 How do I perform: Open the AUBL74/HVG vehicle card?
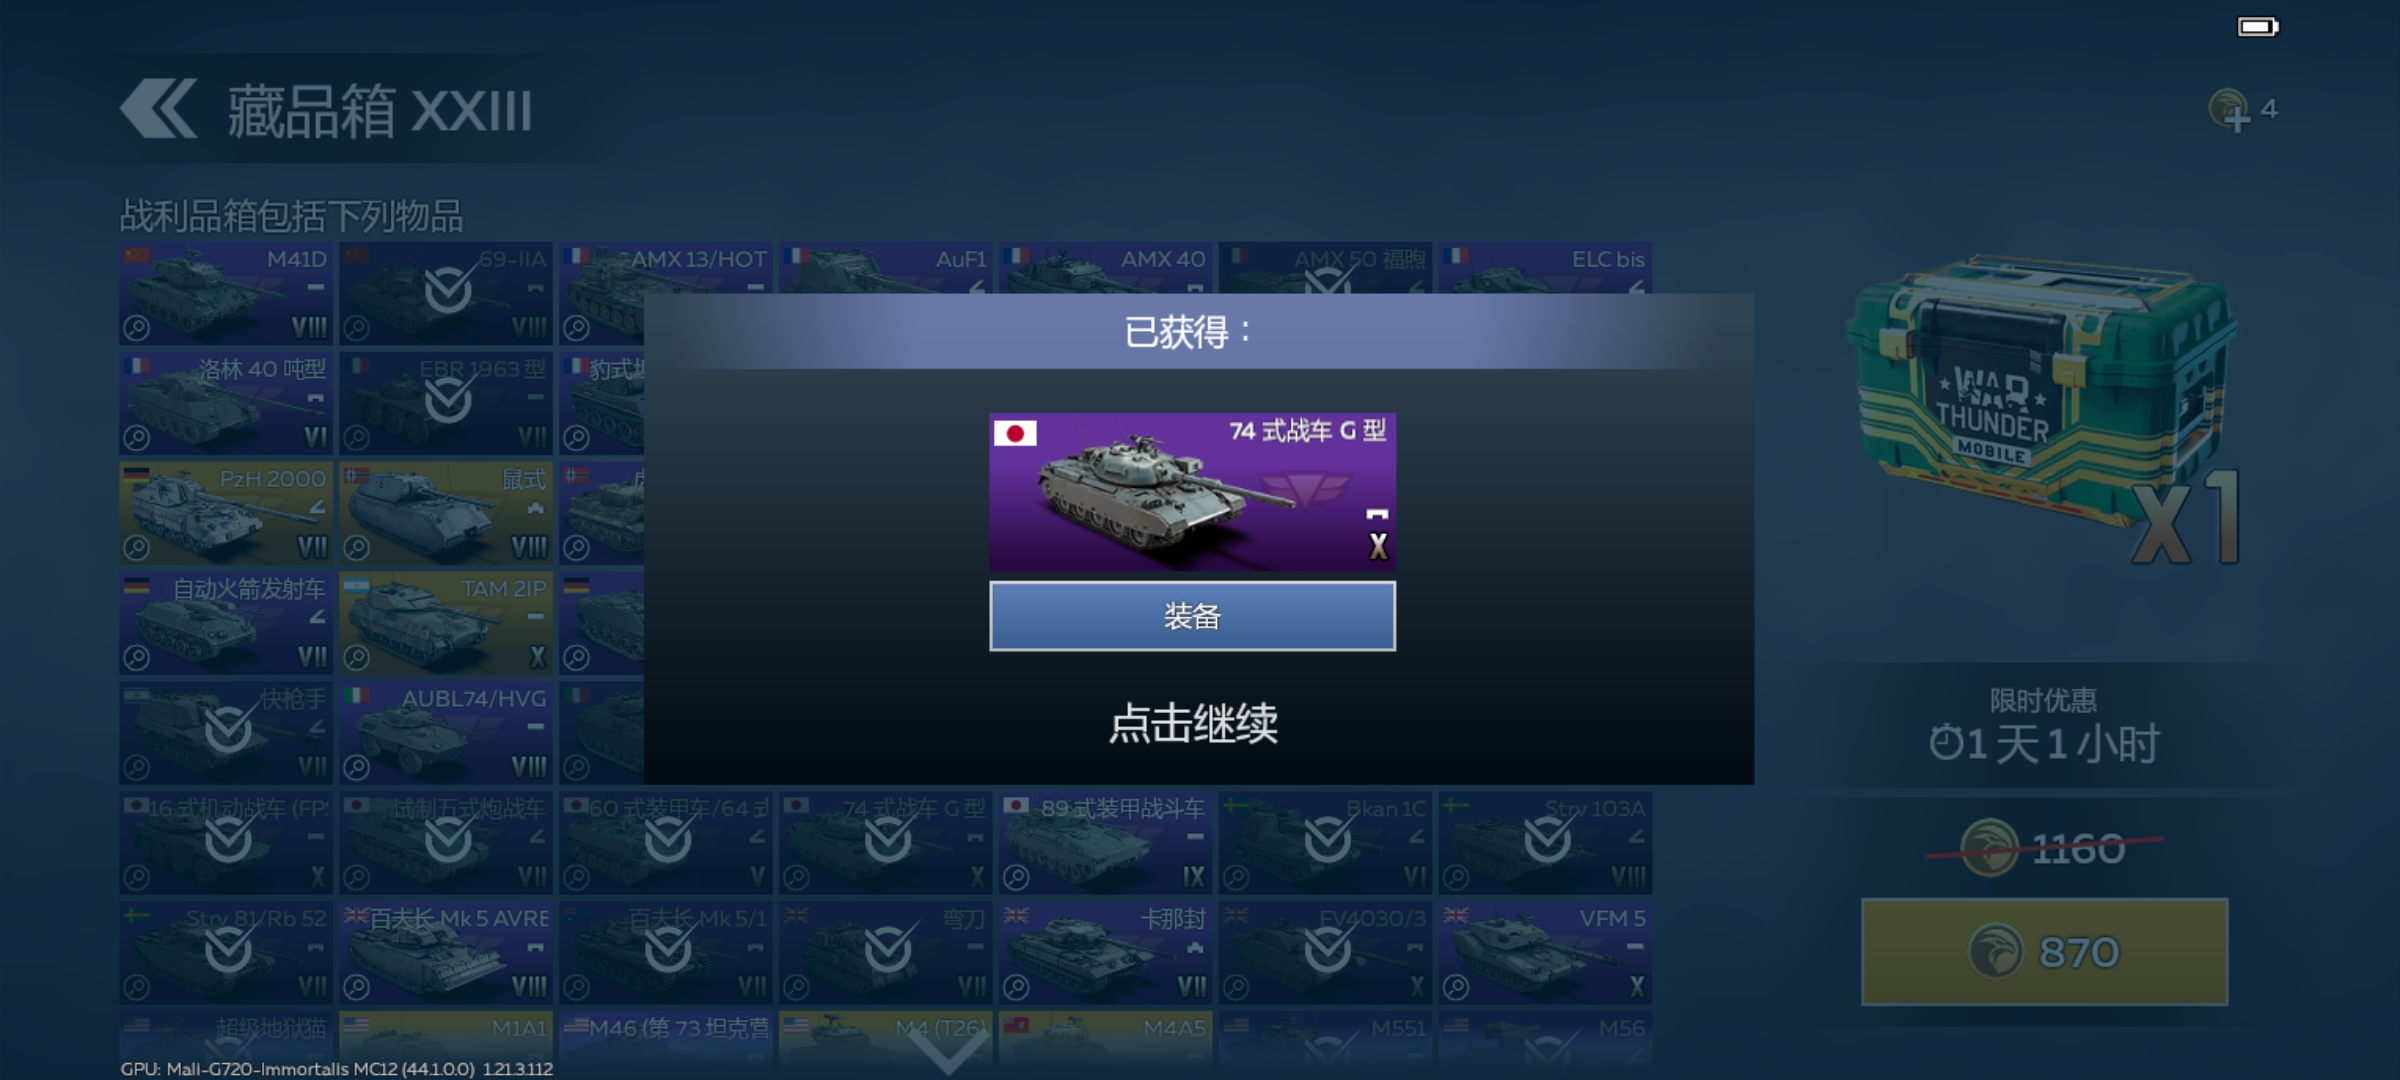coord(446,733)
